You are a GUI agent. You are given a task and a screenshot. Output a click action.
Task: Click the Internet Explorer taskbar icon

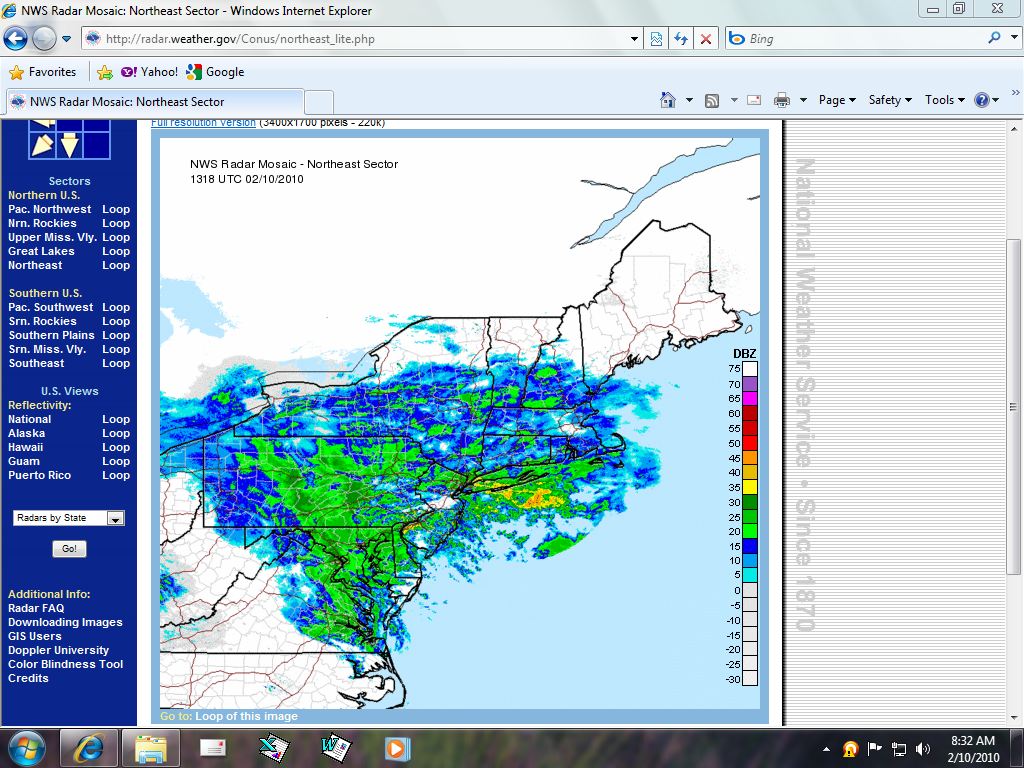(x=88, y=748)
